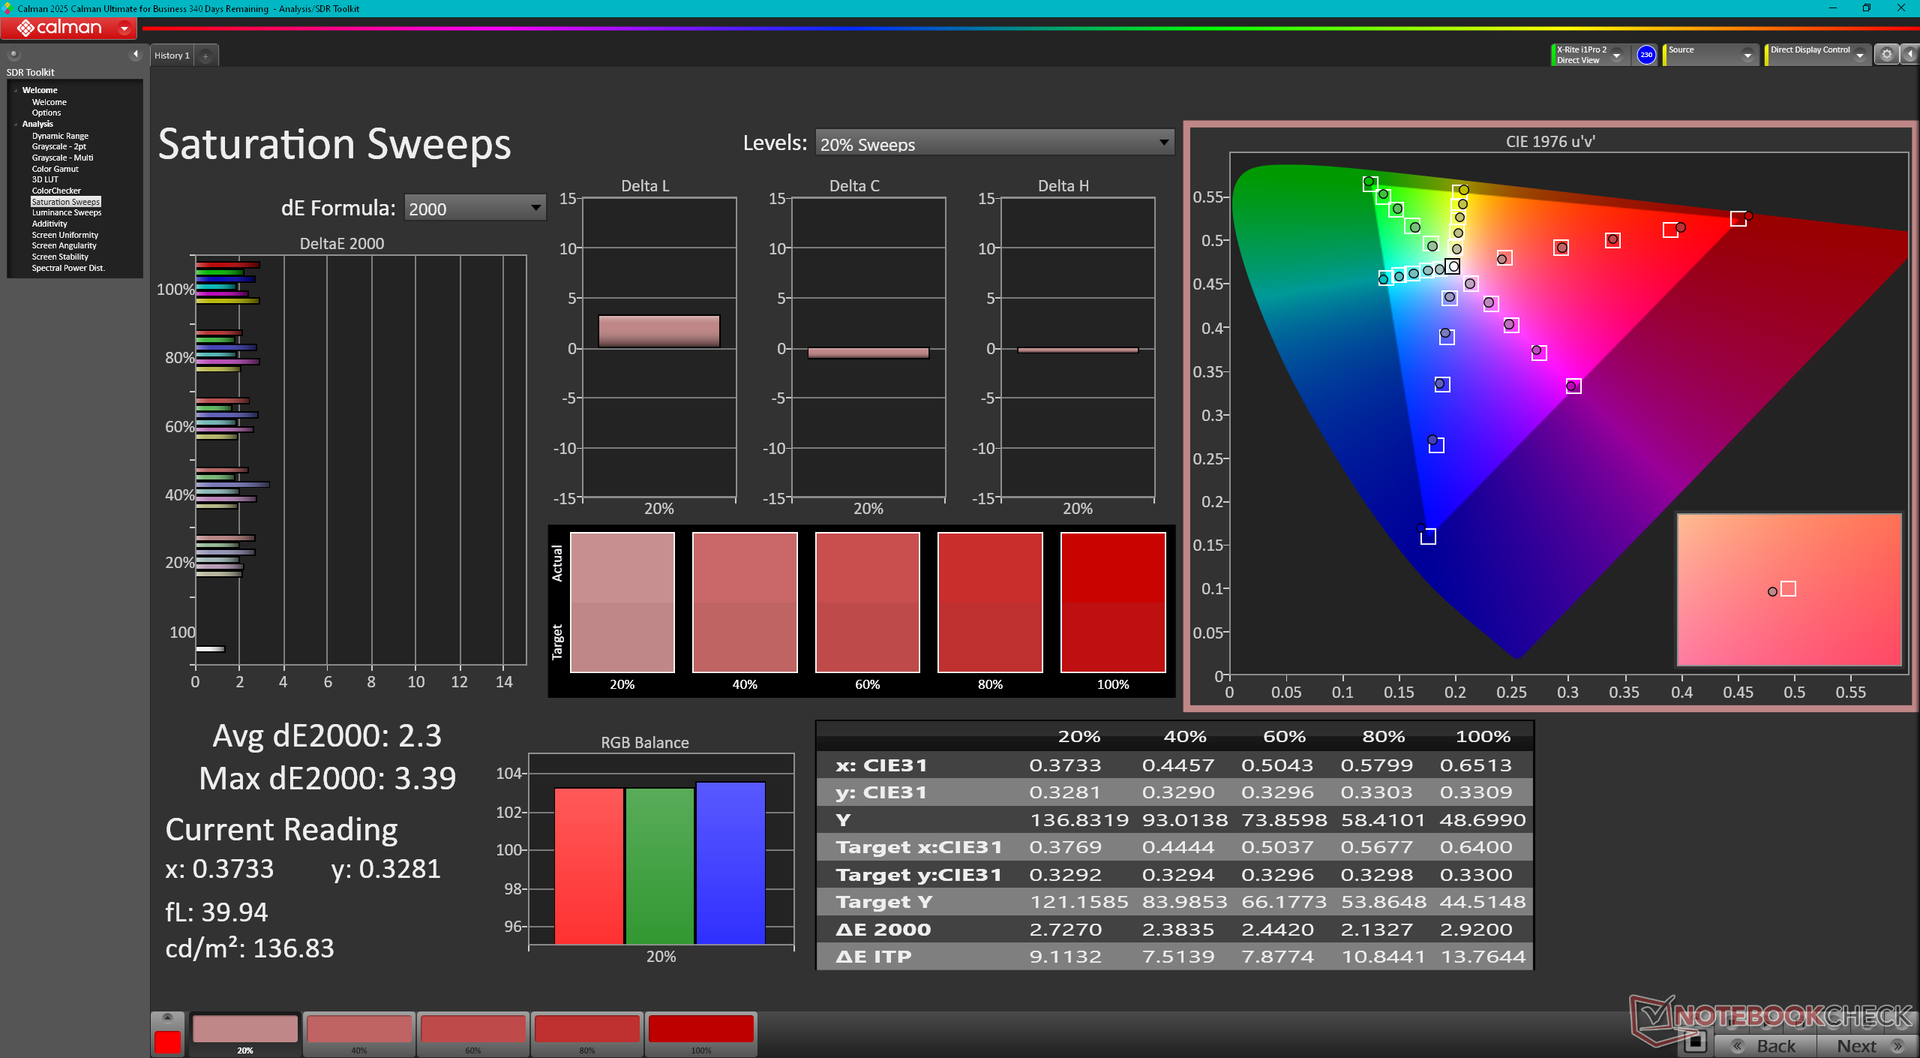Click the blue 230 meter mode circle
Image resolution: width=1920 pixels, height=1058 pixels.
pos(1646,55)
